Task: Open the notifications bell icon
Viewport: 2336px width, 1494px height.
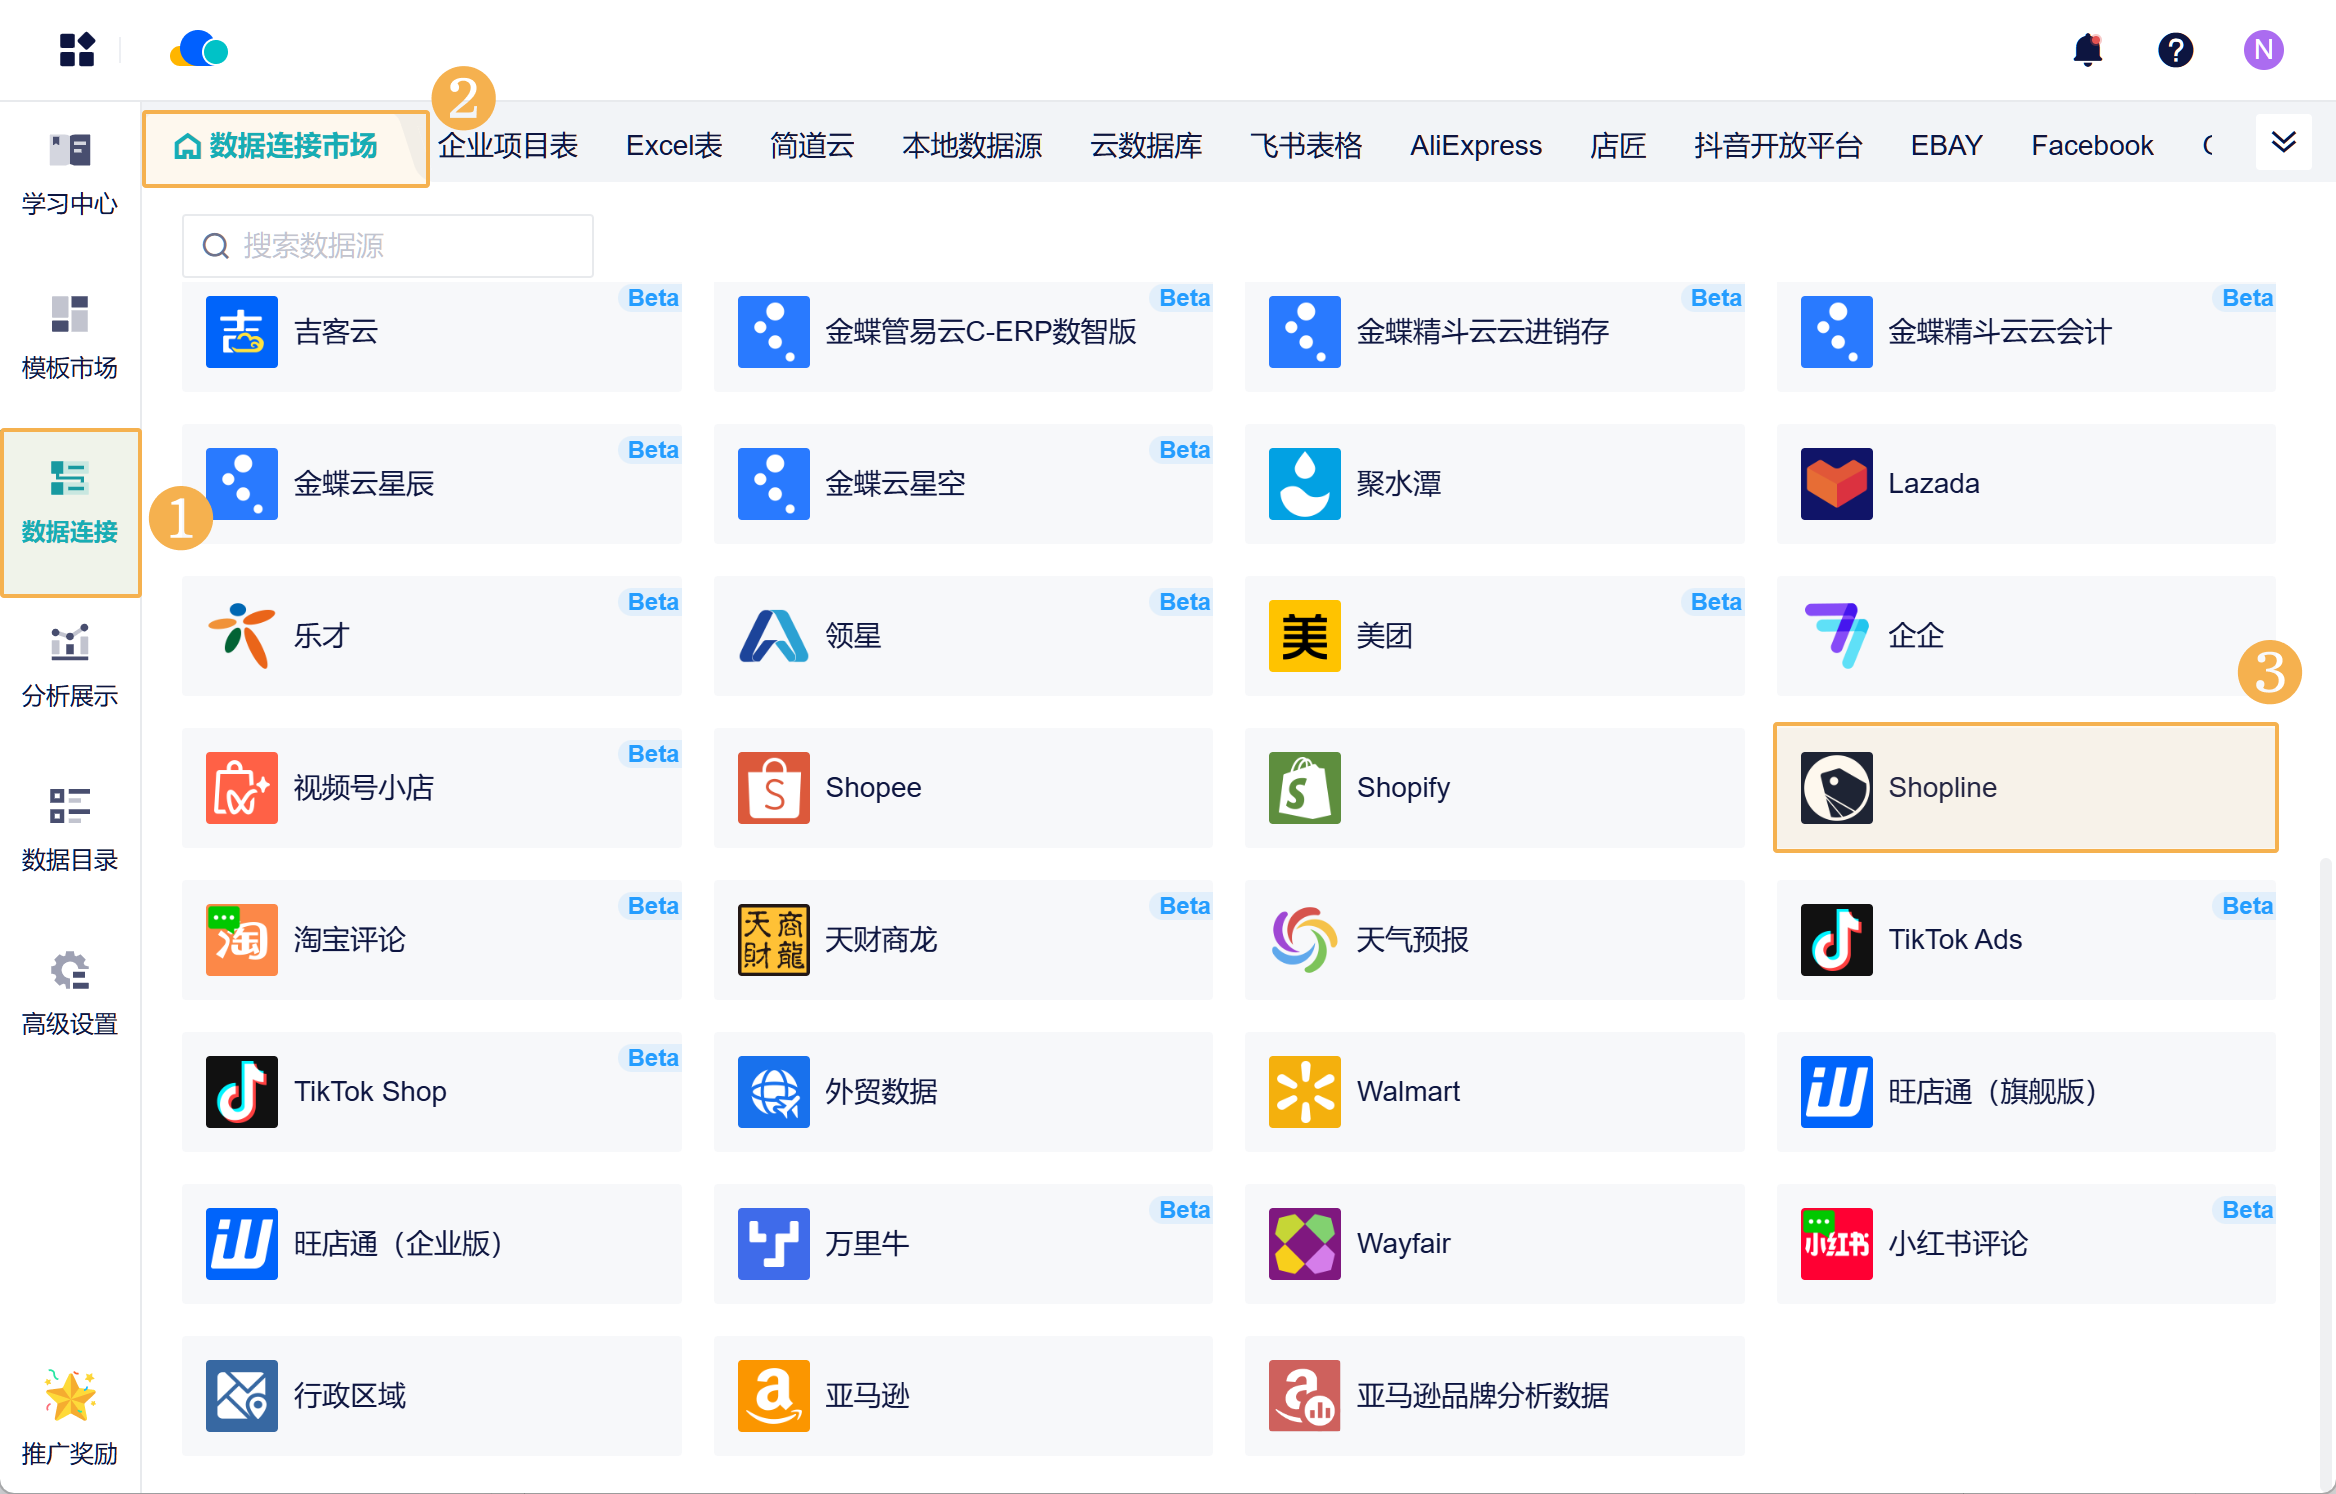Action: tap(2087, 50)
